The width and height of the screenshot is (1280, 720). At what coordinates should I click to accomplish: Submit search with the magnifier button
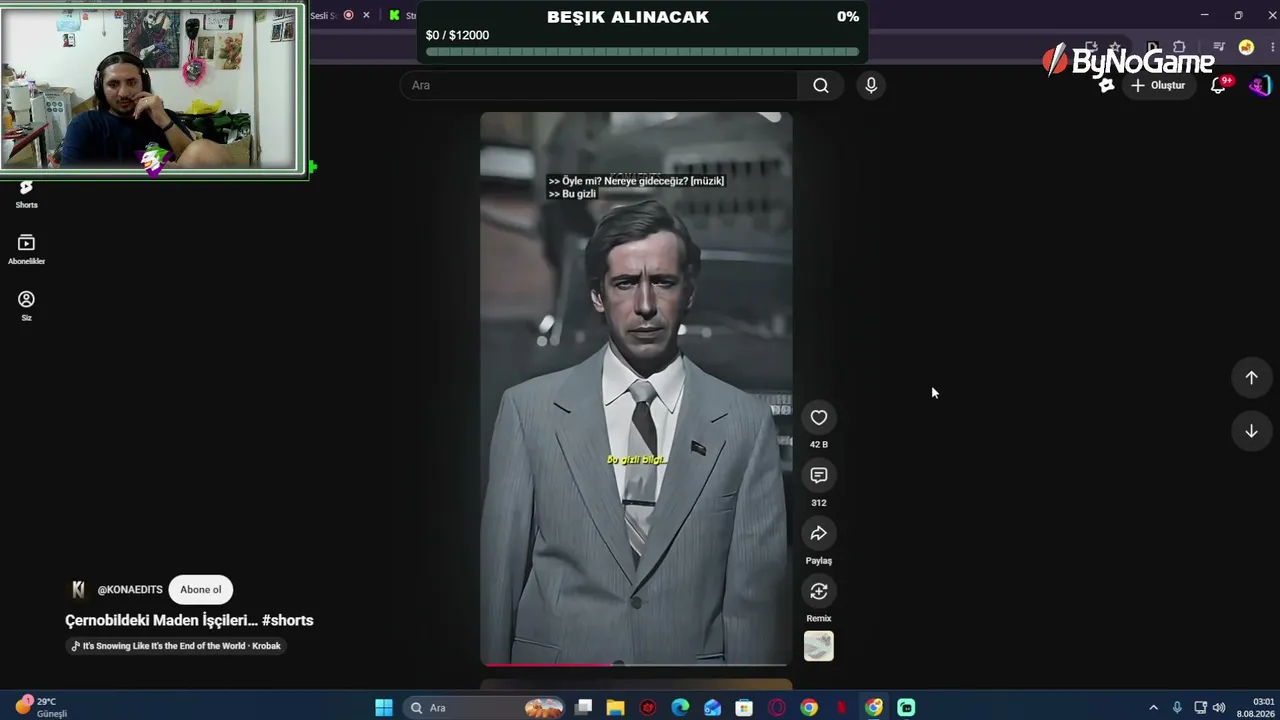coord(821,85)
